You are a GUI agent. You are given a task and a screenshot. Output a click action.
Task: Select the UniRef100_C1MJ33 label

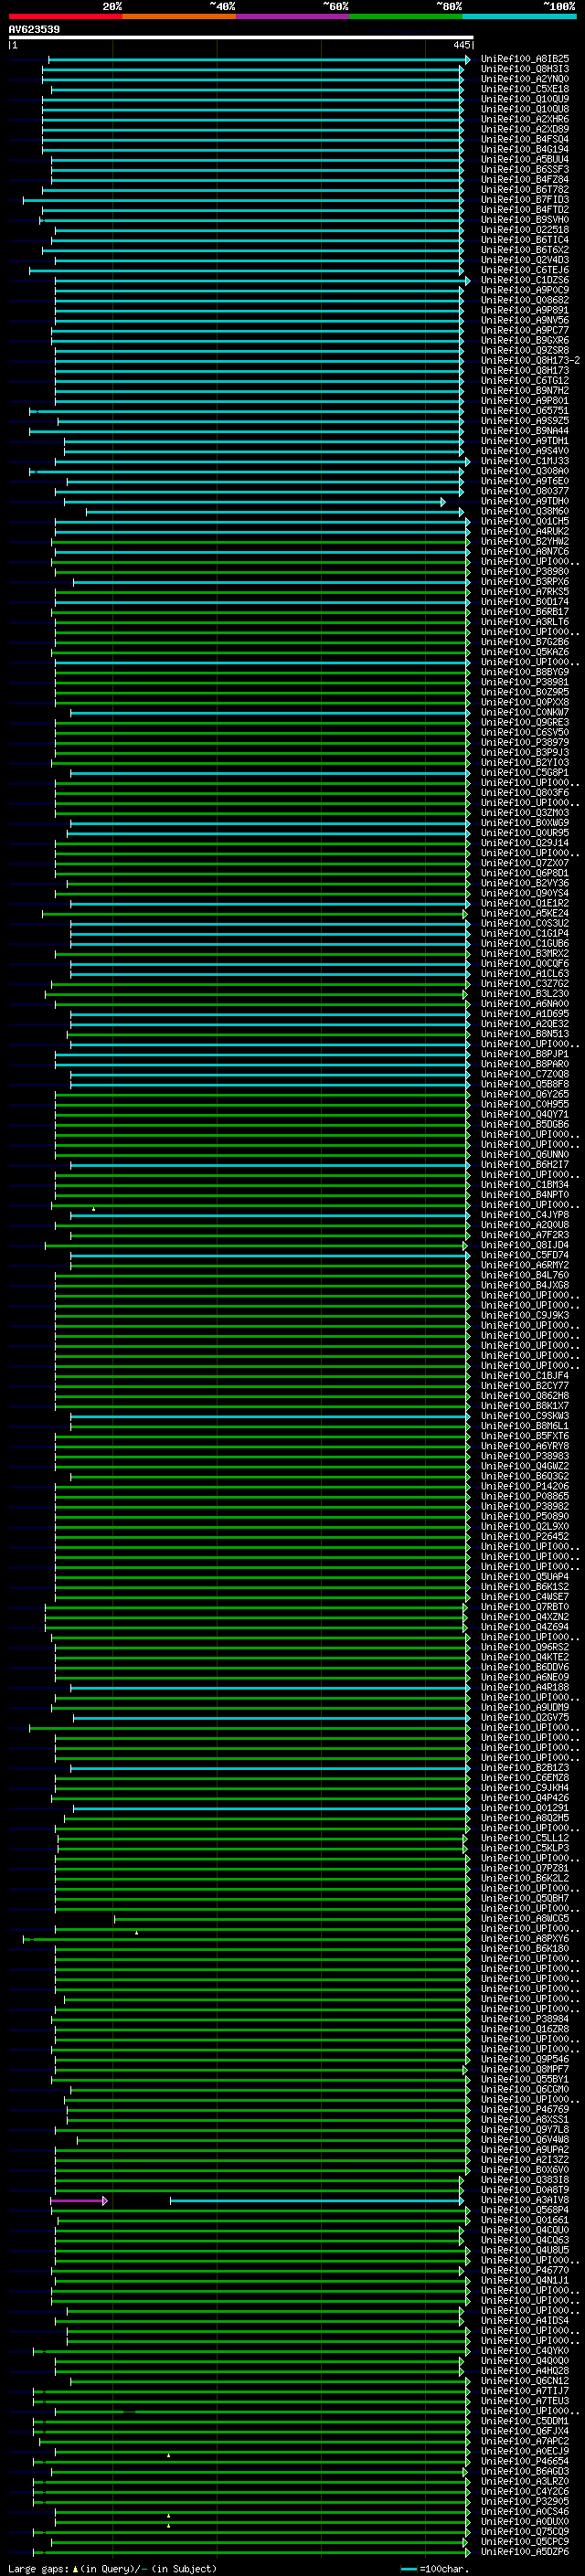coord(524,461)
